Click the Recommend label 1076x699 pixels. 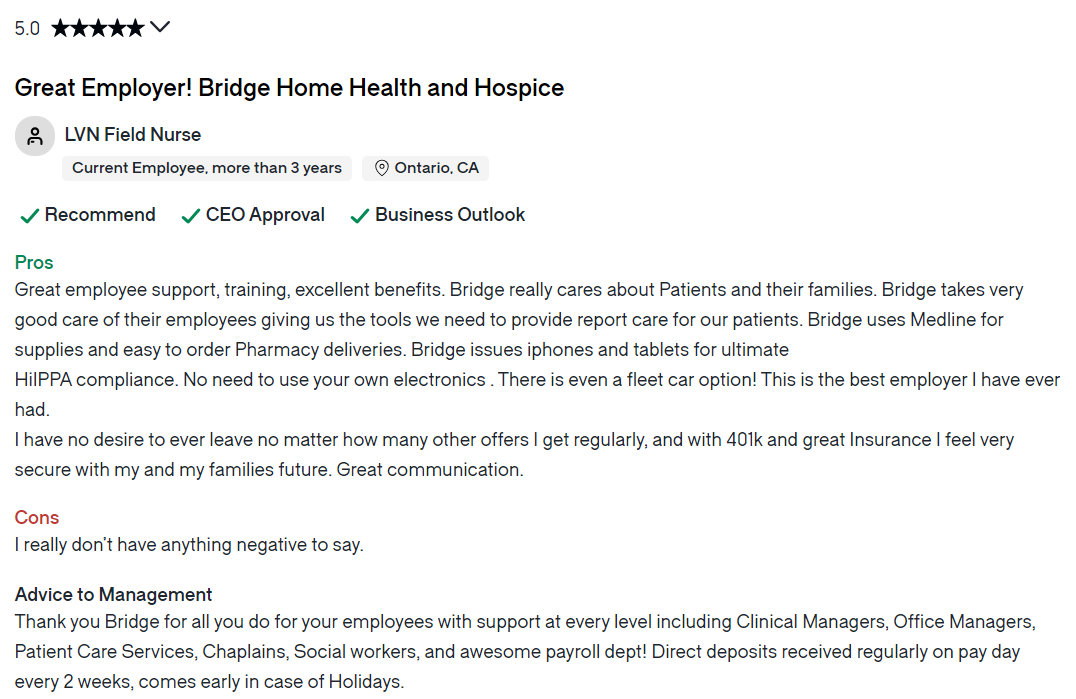click(x=100, y=215)
